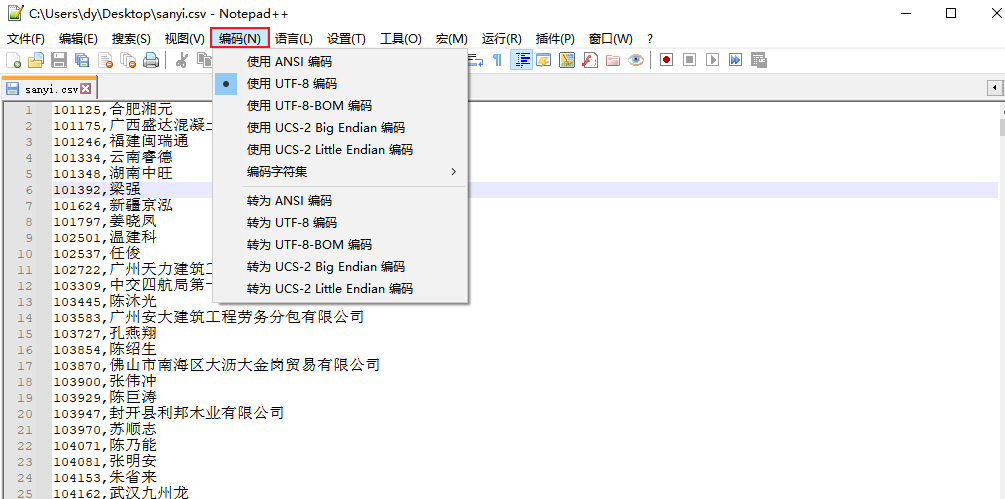The height and width of the screenshot is (499, 1005).
Task: Click line 25 text 武汉九州龙
Action: tap(149, 493)
